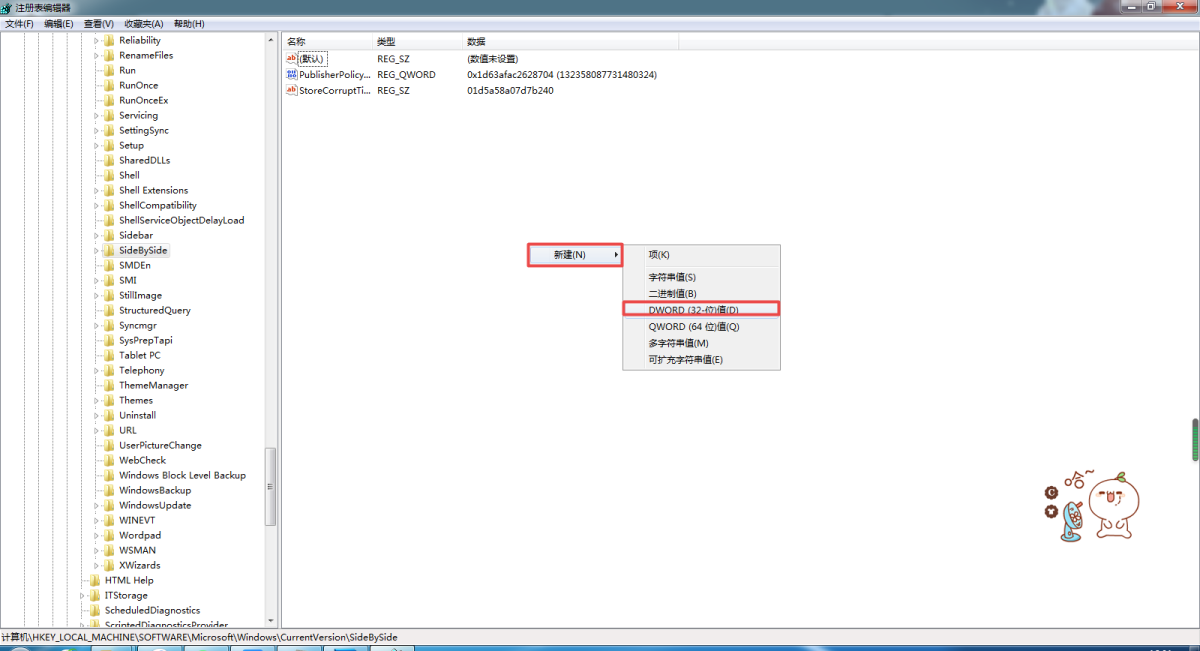1200x651 pixels.
Task: Click the StoreCorruptTi string value icon
Action: click(292, 91)
